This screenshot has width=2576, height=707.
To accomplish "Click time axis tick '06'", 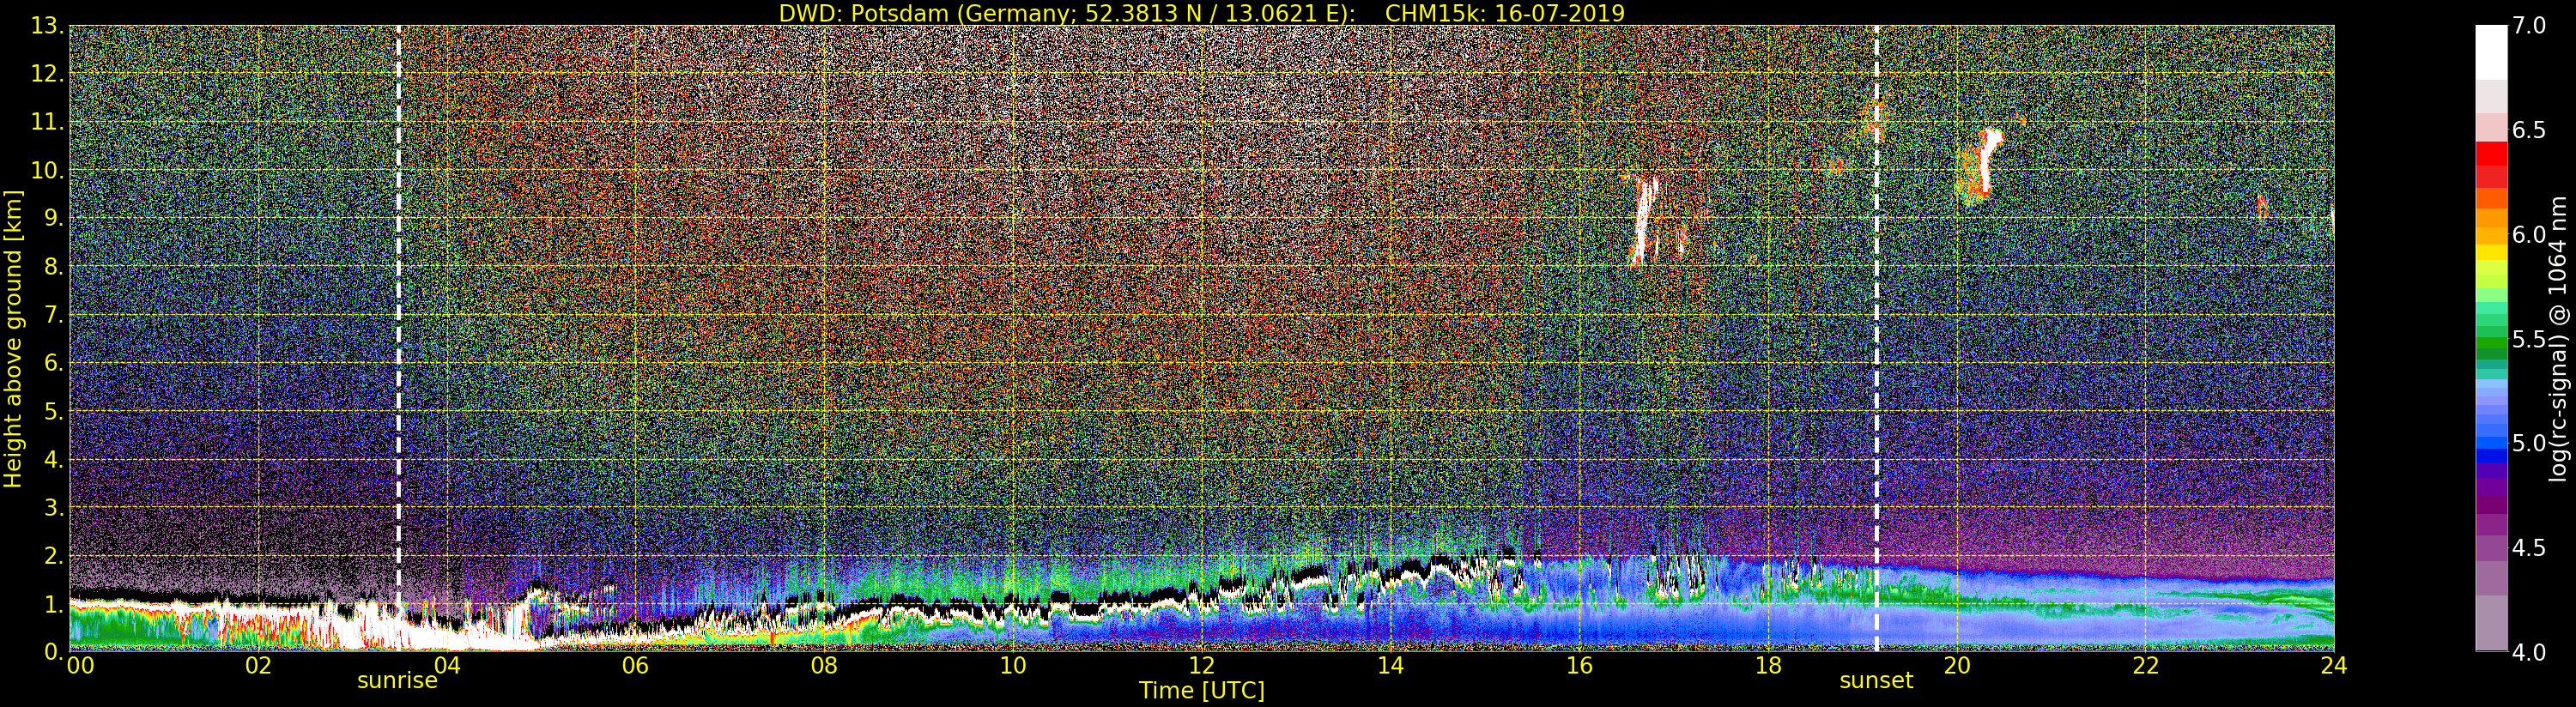I will [x=635, y=666].
